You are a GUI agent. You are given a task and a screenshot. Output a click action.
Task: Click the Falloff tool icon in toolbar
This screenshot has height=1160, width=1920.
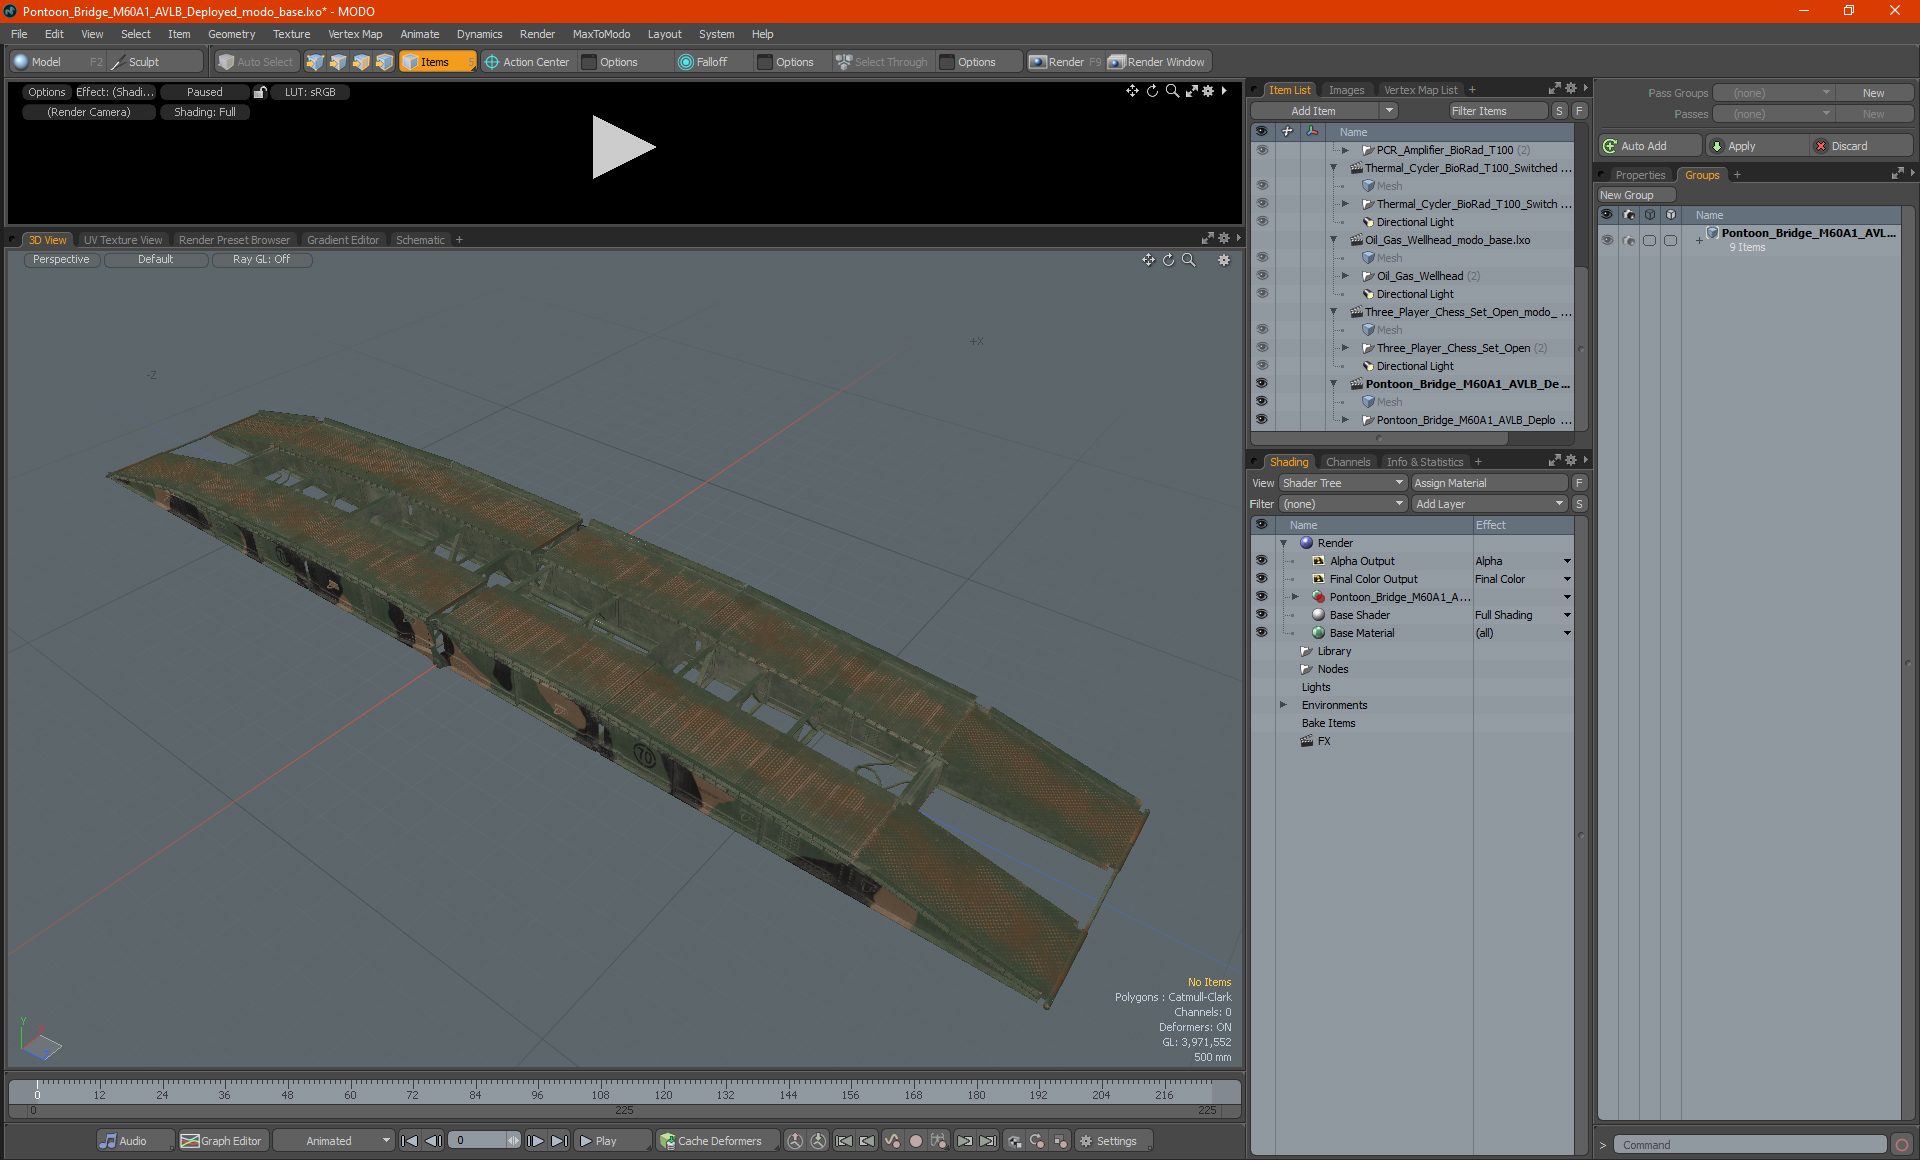686,62
